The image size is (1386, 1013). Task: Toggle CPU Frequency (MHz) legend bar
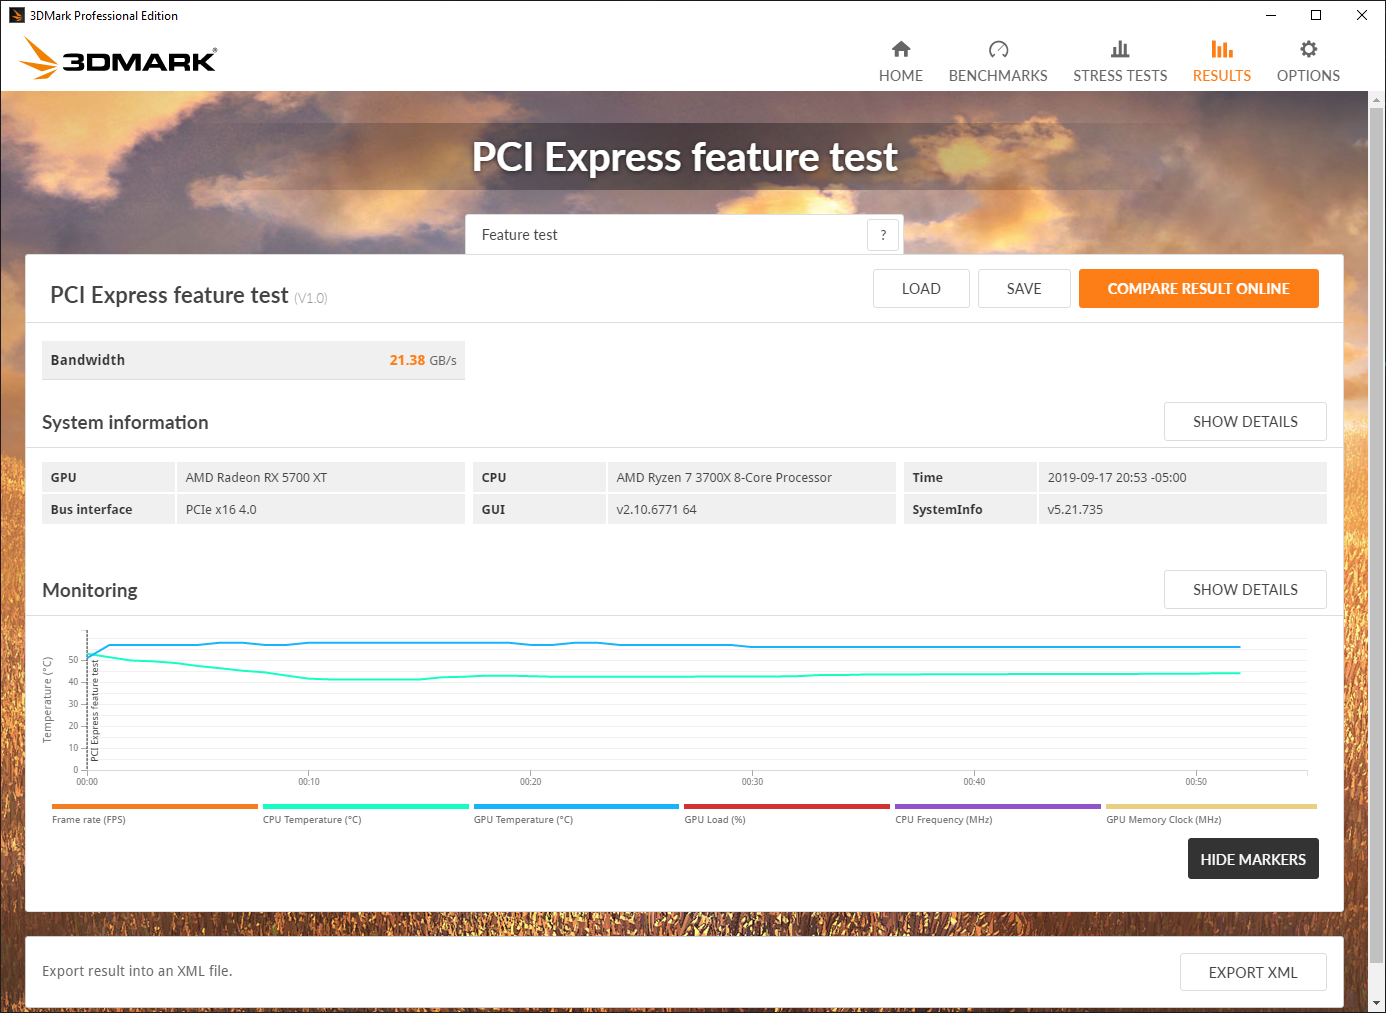[998, 806]
